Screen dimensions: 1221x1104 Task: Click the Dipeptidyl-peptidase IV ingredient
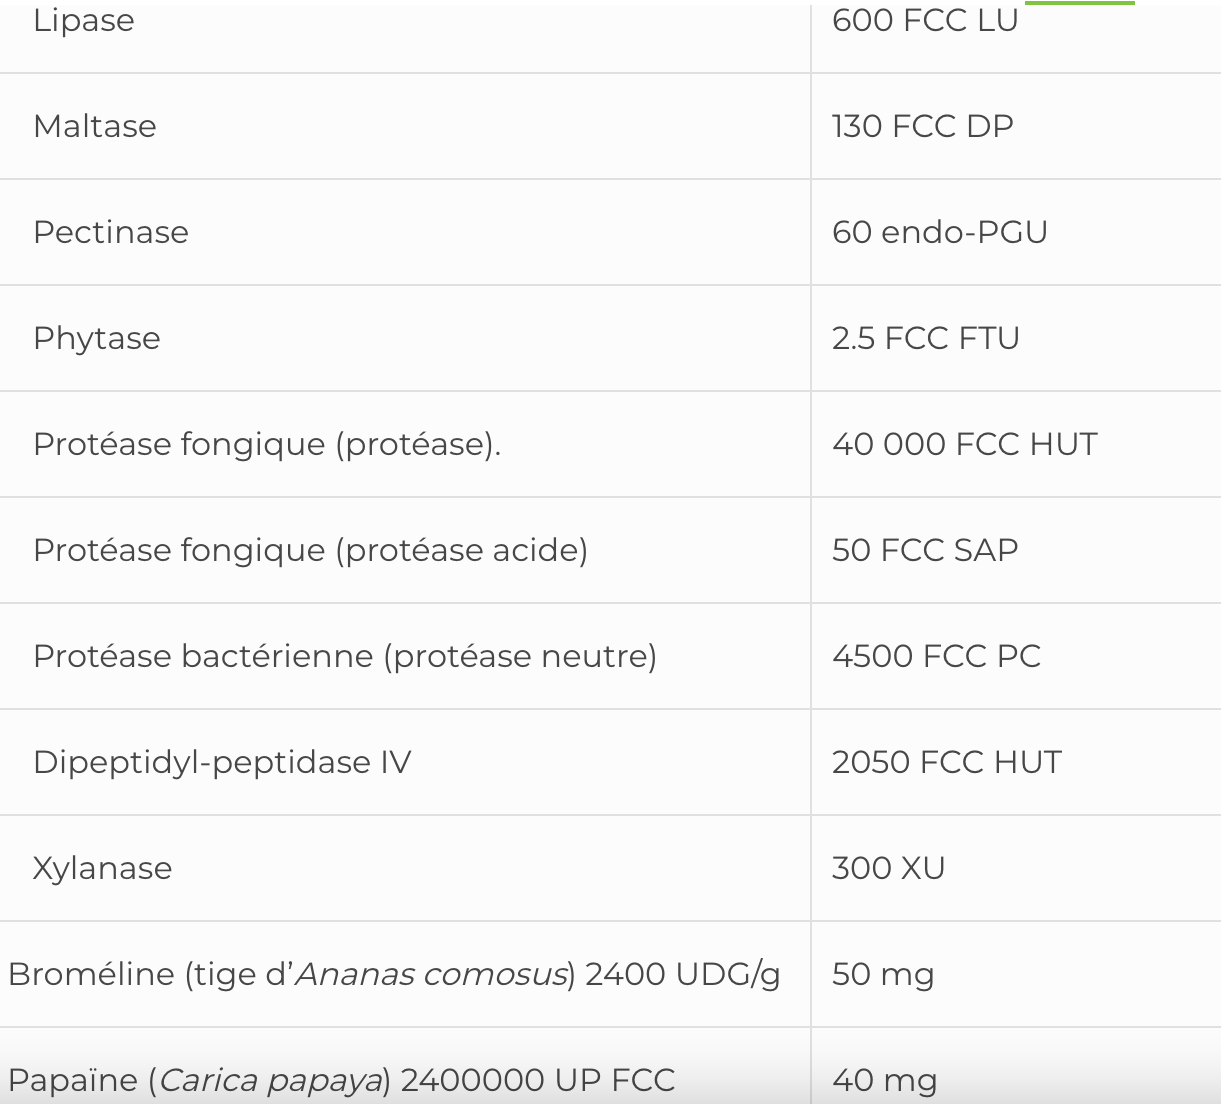point(222,763)
